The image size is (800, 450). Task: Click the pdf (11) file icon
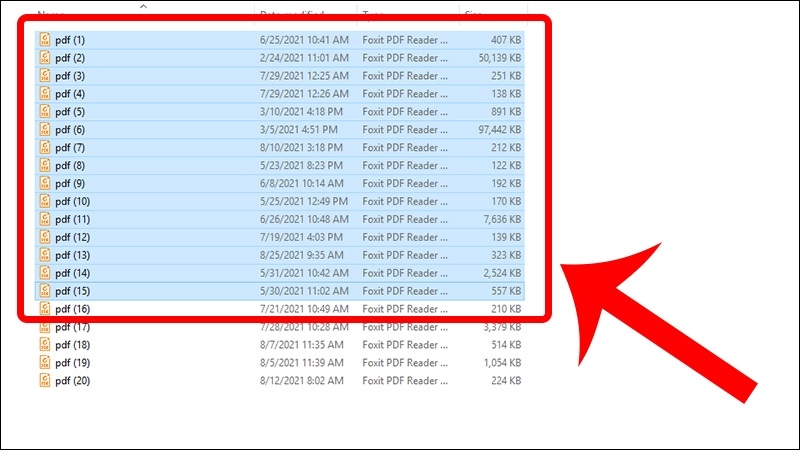click(45, 219)
